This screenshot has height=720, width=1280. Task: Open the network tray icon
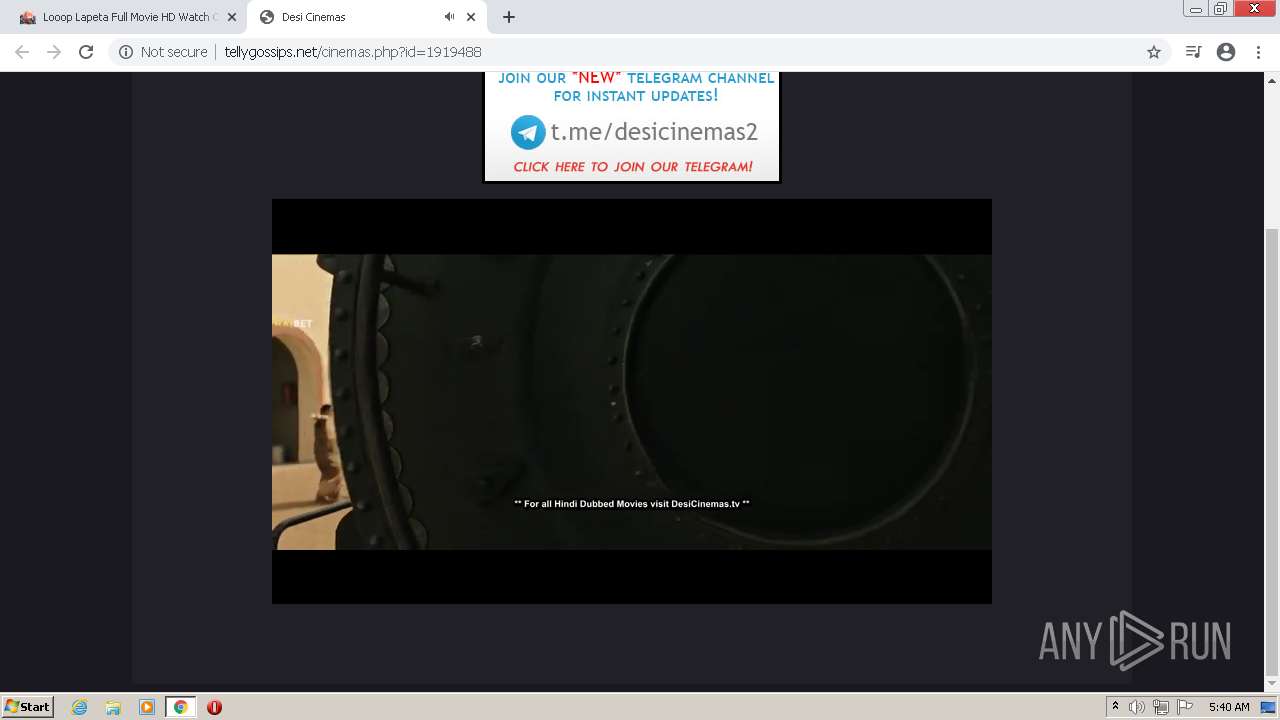click(1161, 707)
